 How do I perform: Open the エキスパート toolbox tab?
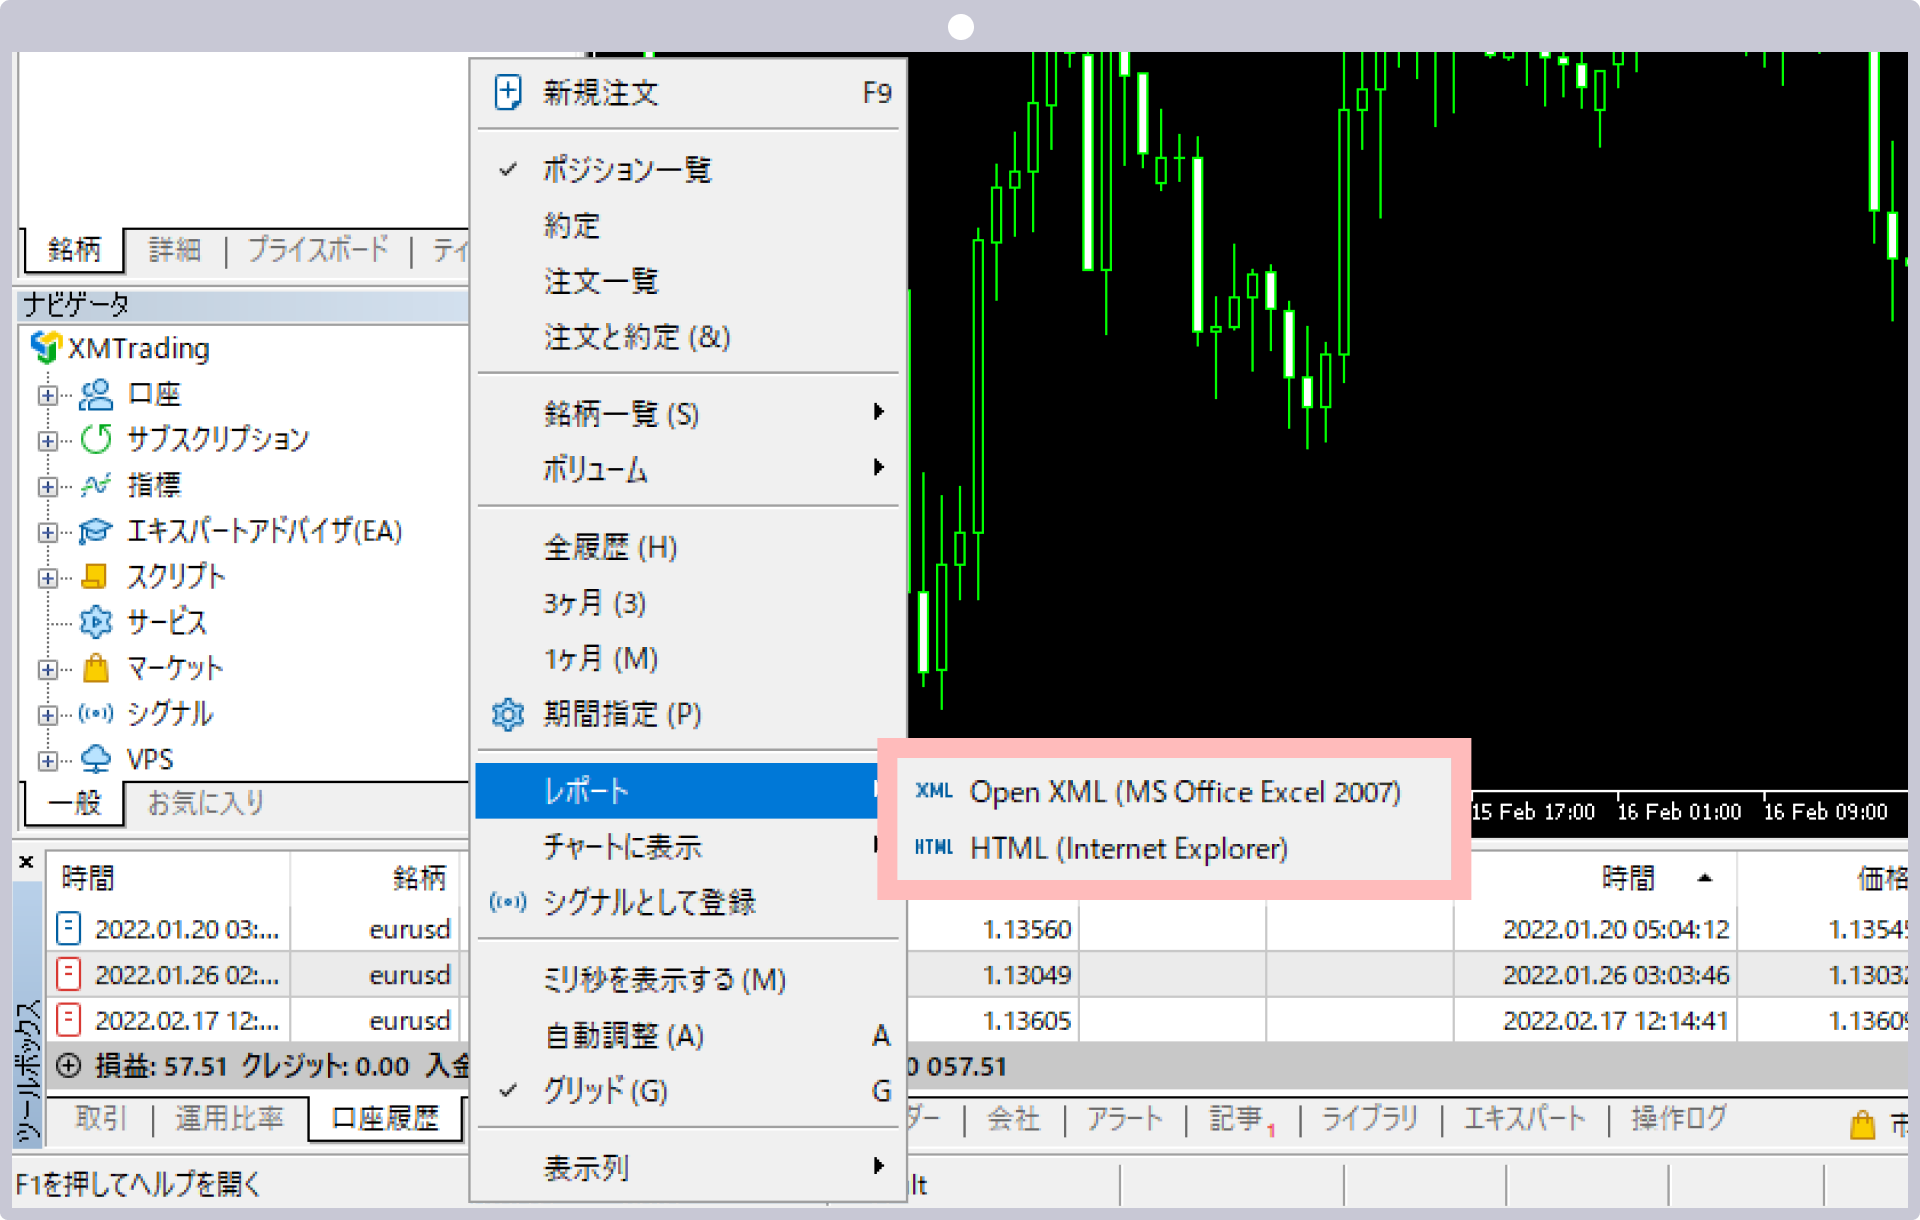tap(1525, 1118)
